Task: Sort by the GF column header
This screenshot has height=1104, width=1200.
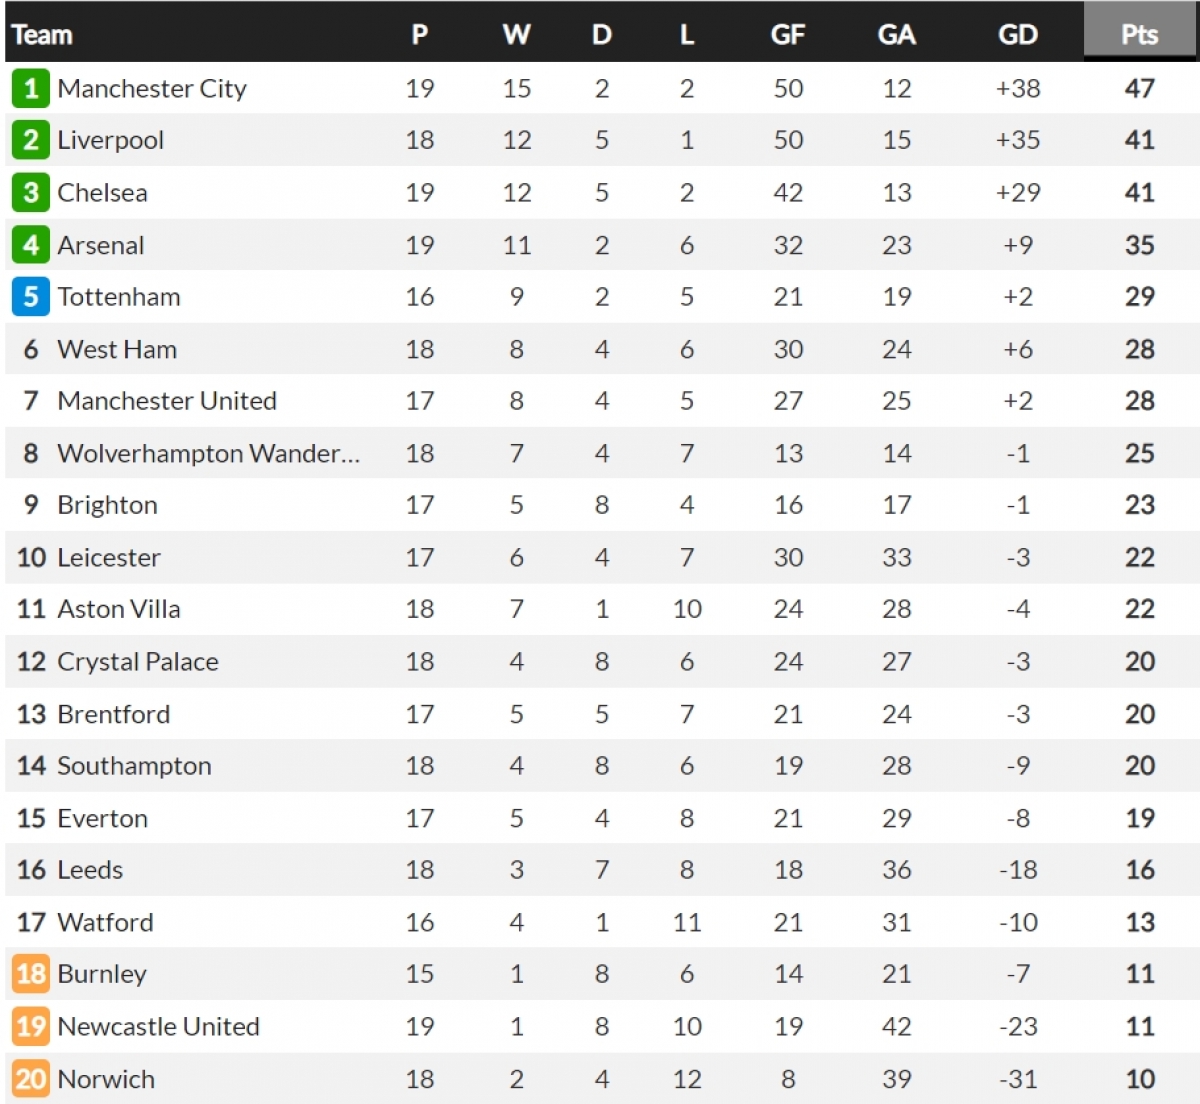Action: (x=787, y=35)
